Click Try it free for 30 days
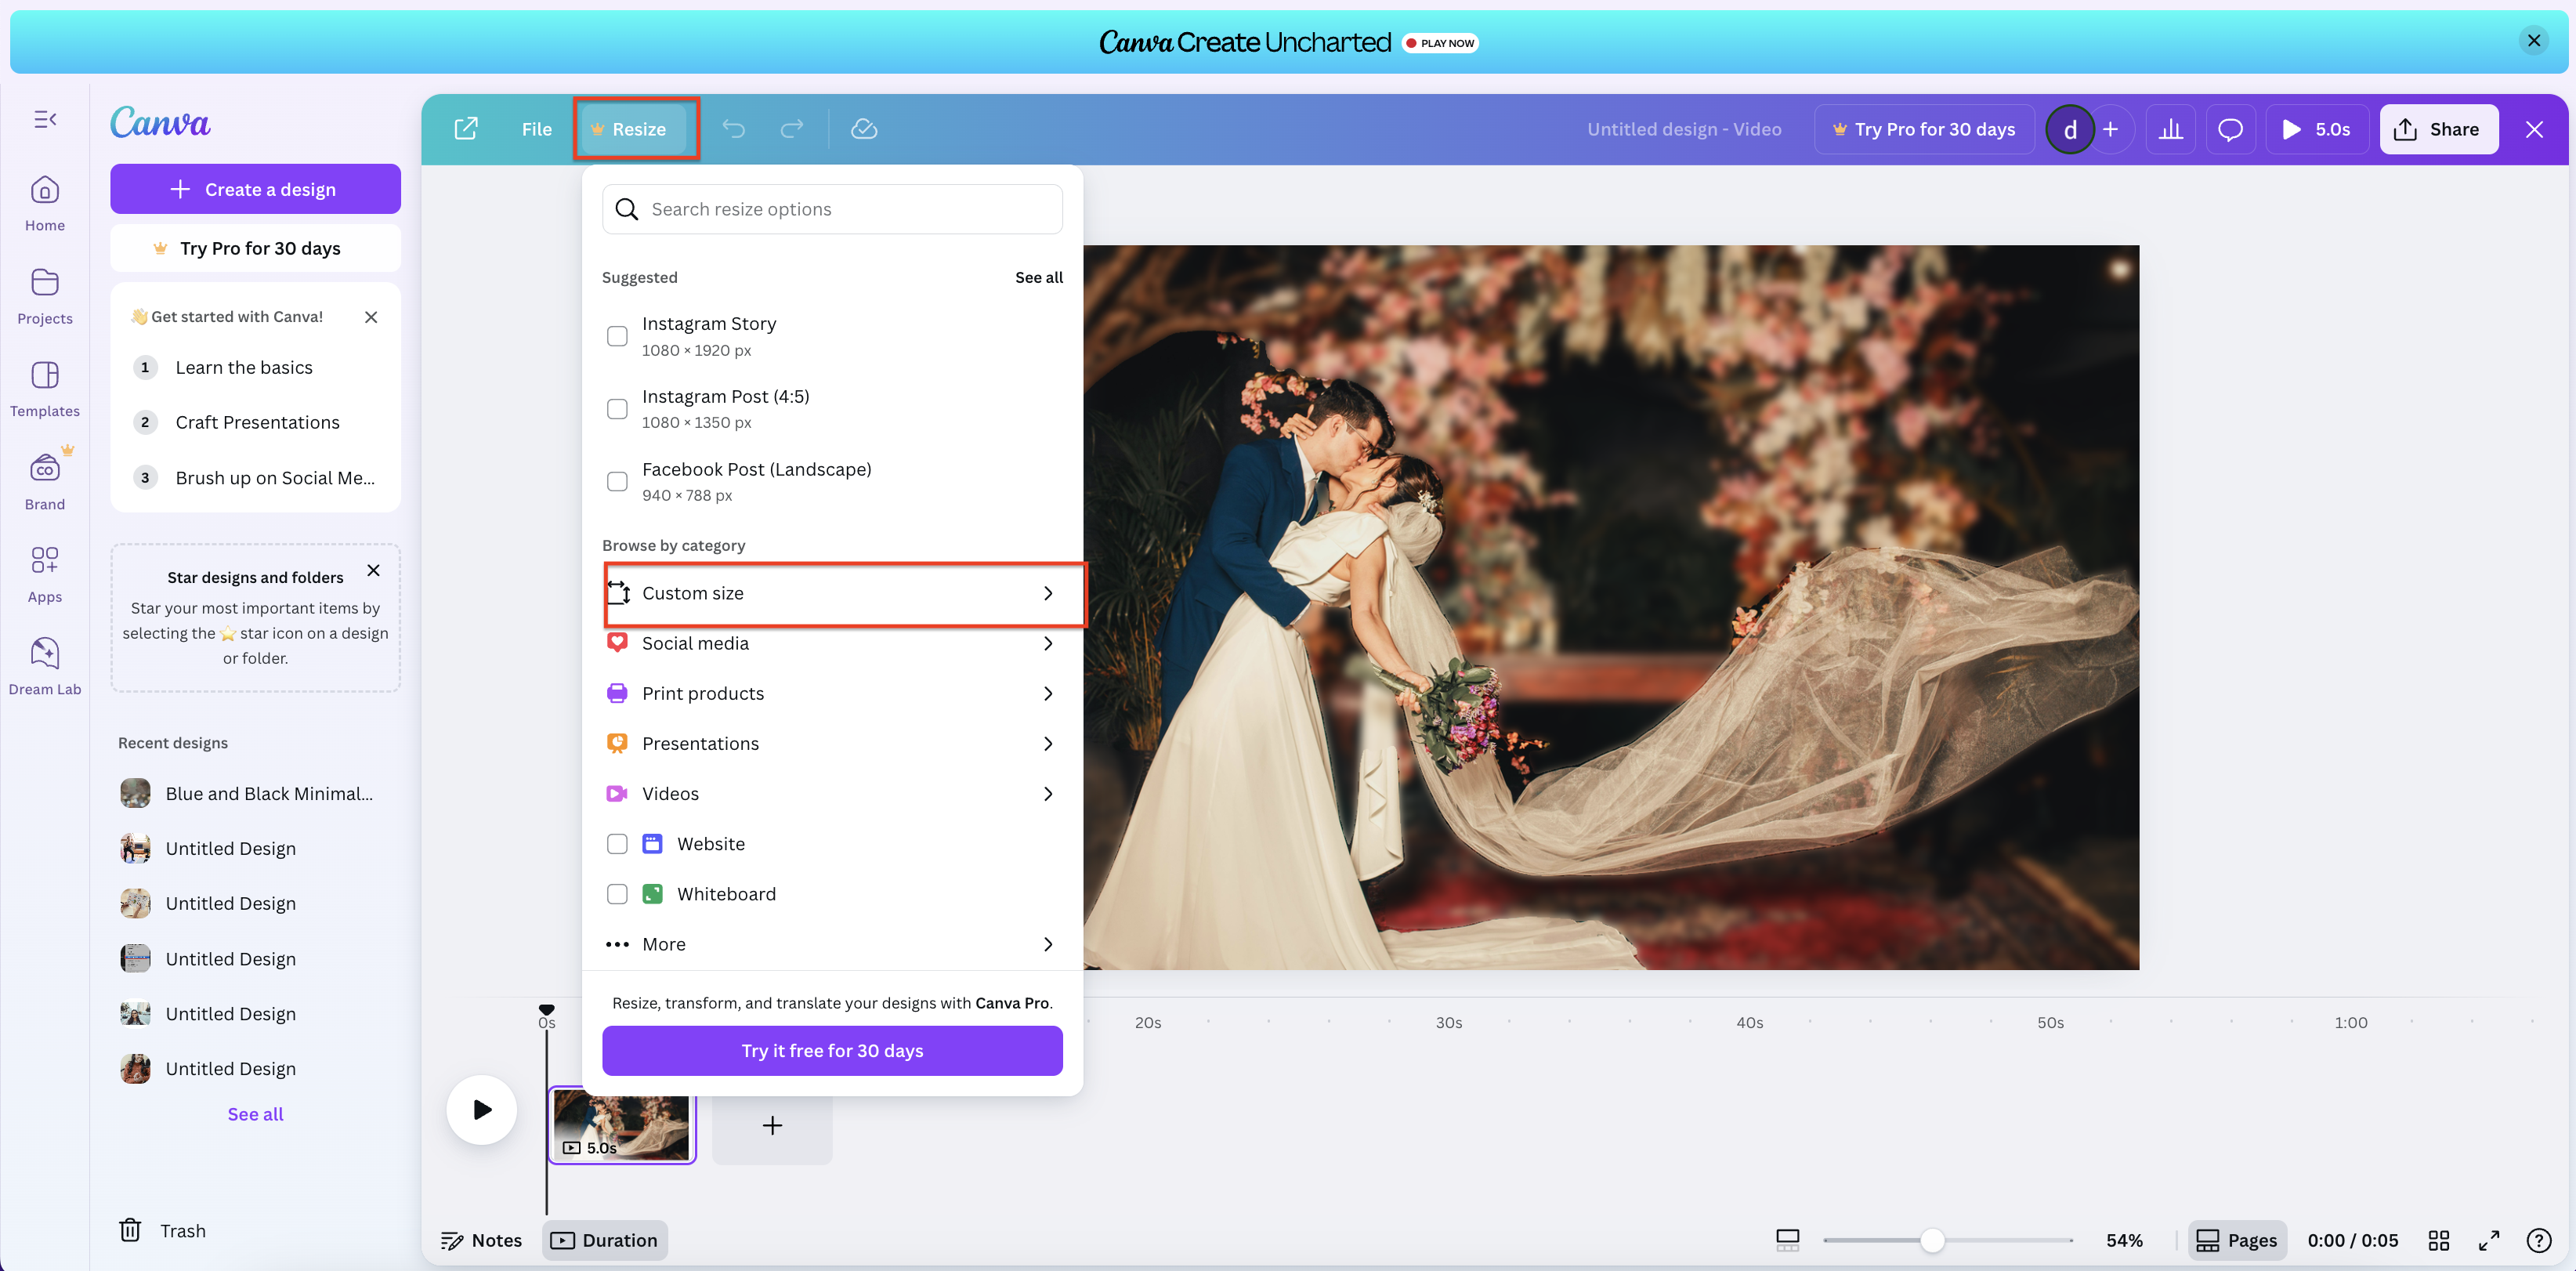2576x1271 pixels. (831, 1050)
